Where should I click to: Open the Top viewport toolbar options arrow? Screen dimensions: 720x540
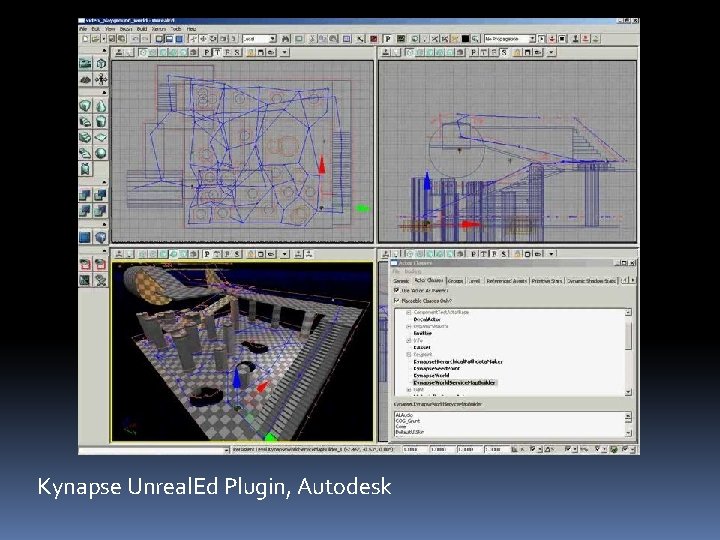pos(285,52)
